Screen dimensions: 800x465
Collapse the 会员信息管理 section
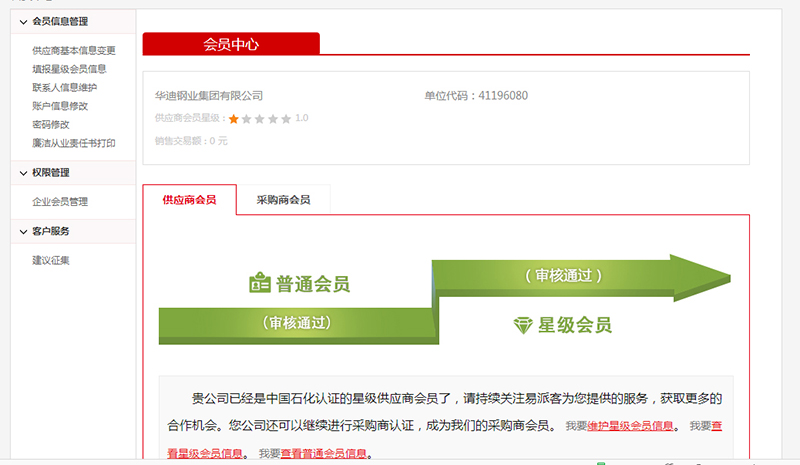pyautogui.click(x=23, y=21)
